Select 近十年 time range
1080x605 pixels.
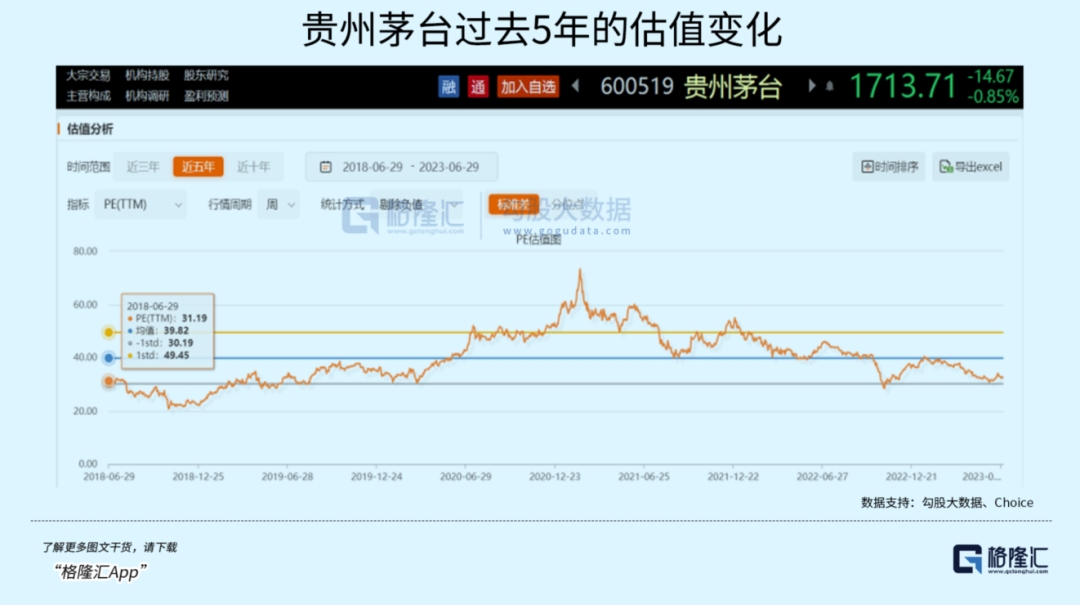coord(253,167)
